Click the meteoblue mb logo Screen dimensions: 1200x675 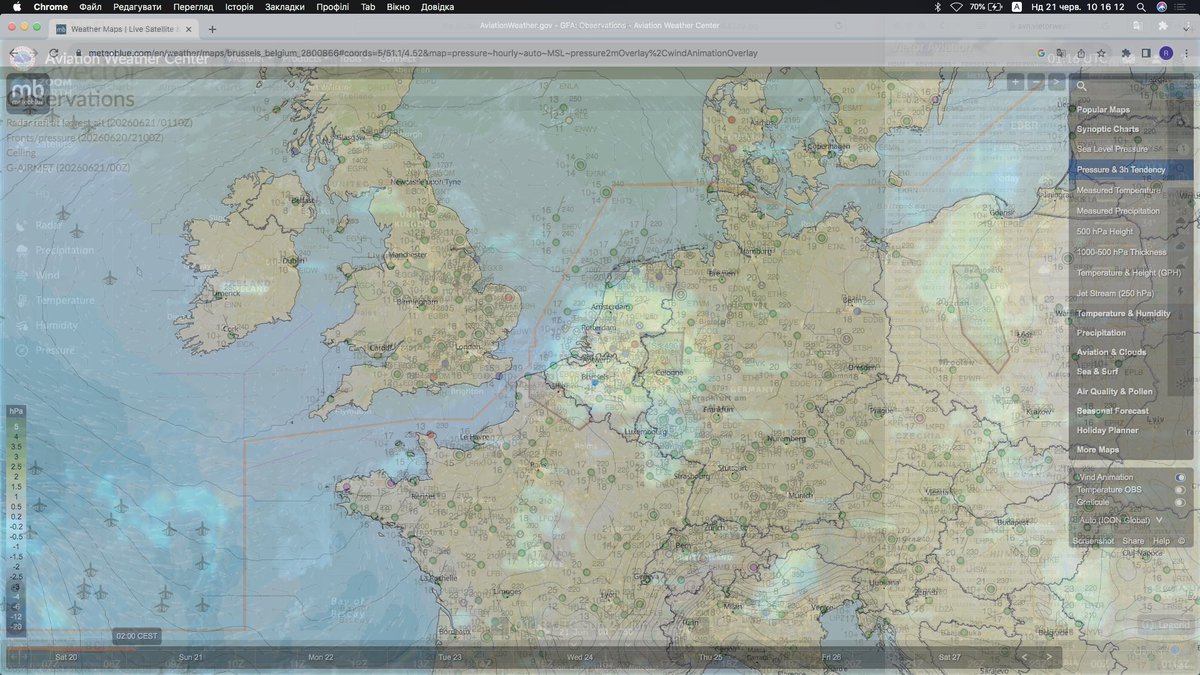(28, 93)
